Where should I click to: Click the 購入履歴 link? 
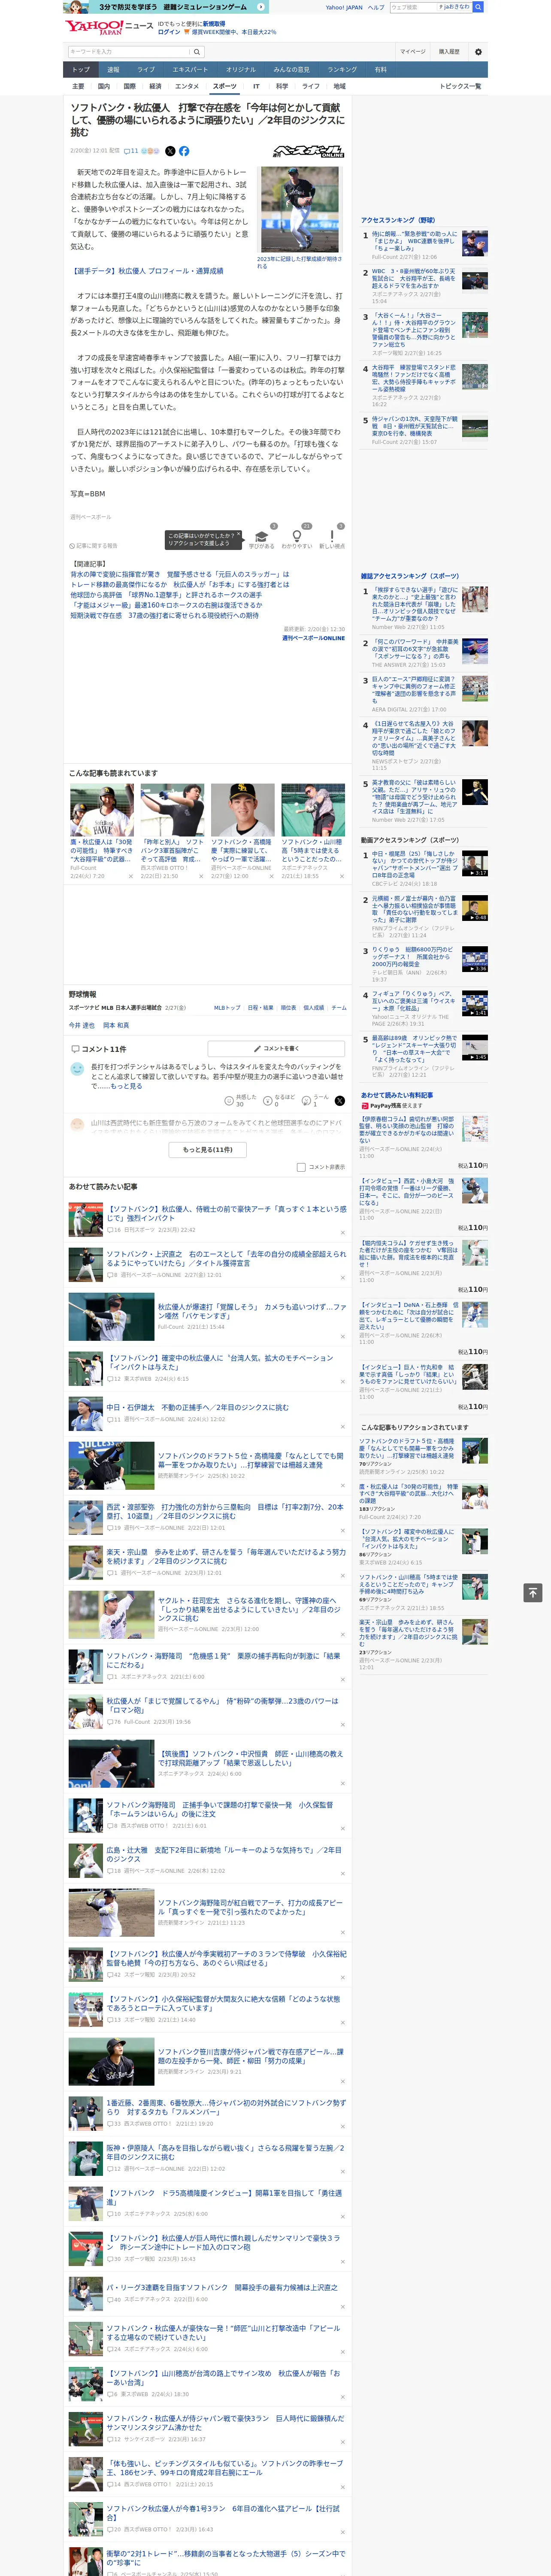click(449, 52)
